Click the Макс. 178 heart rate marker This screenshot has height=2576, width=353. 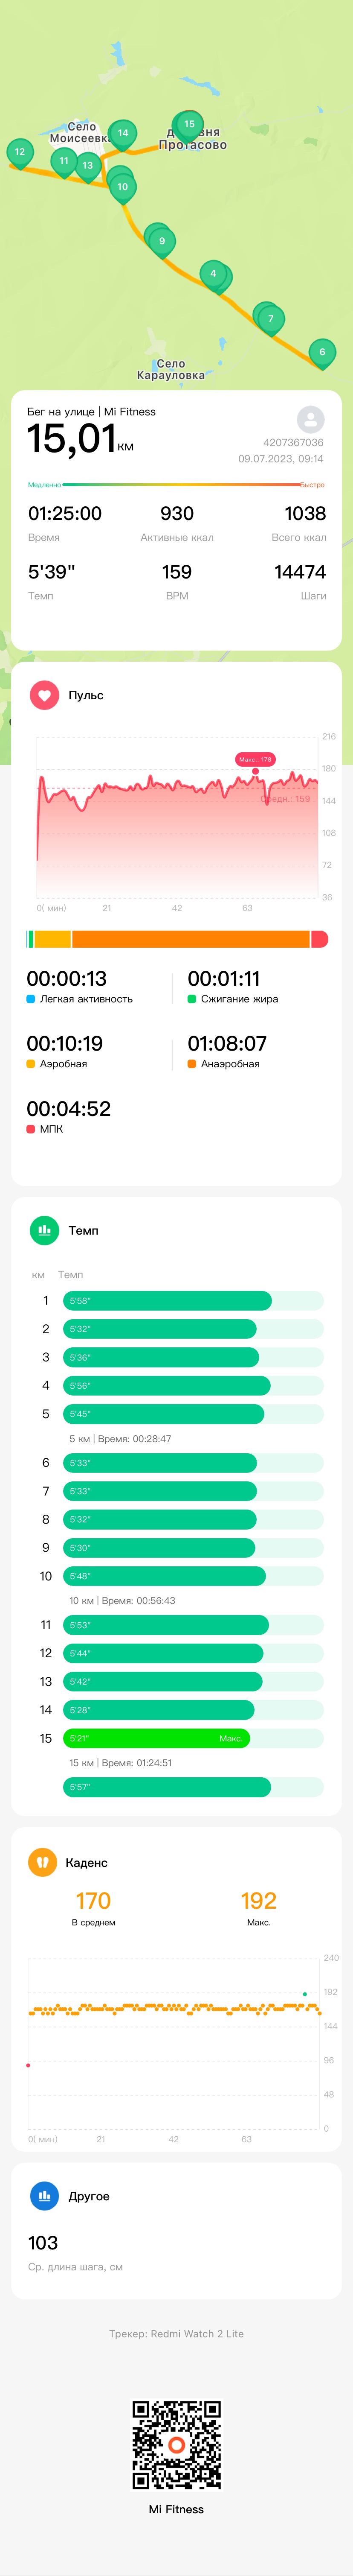[x=255, y=759]
